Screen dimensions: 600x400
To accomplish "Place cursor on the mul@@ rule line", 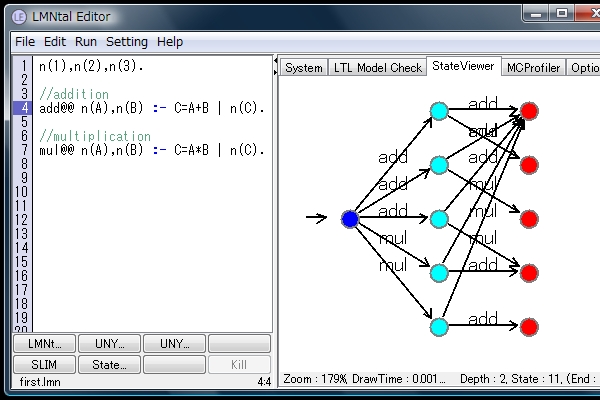I will coord(150,150).
